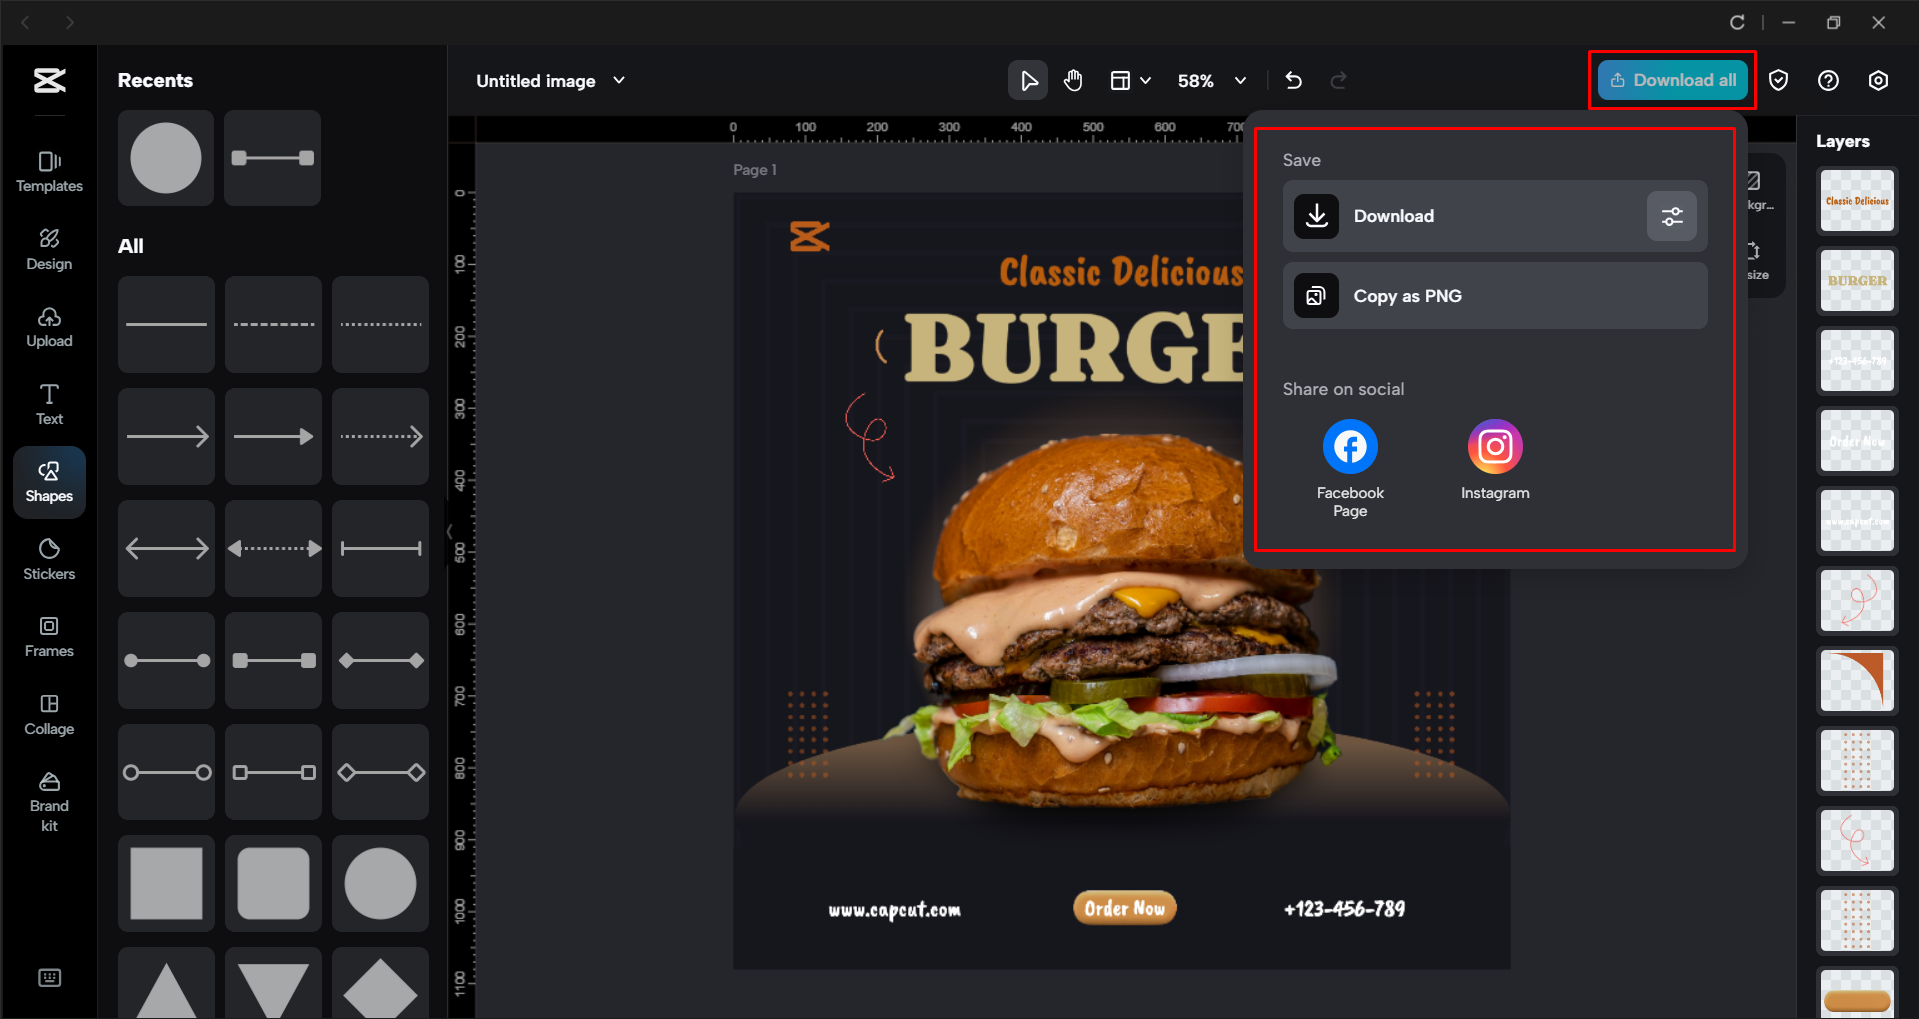Open the canvas layout dropdown in the toolbar
The width and height of the screenshot is (1919, 1019).
pos(1131,80)
